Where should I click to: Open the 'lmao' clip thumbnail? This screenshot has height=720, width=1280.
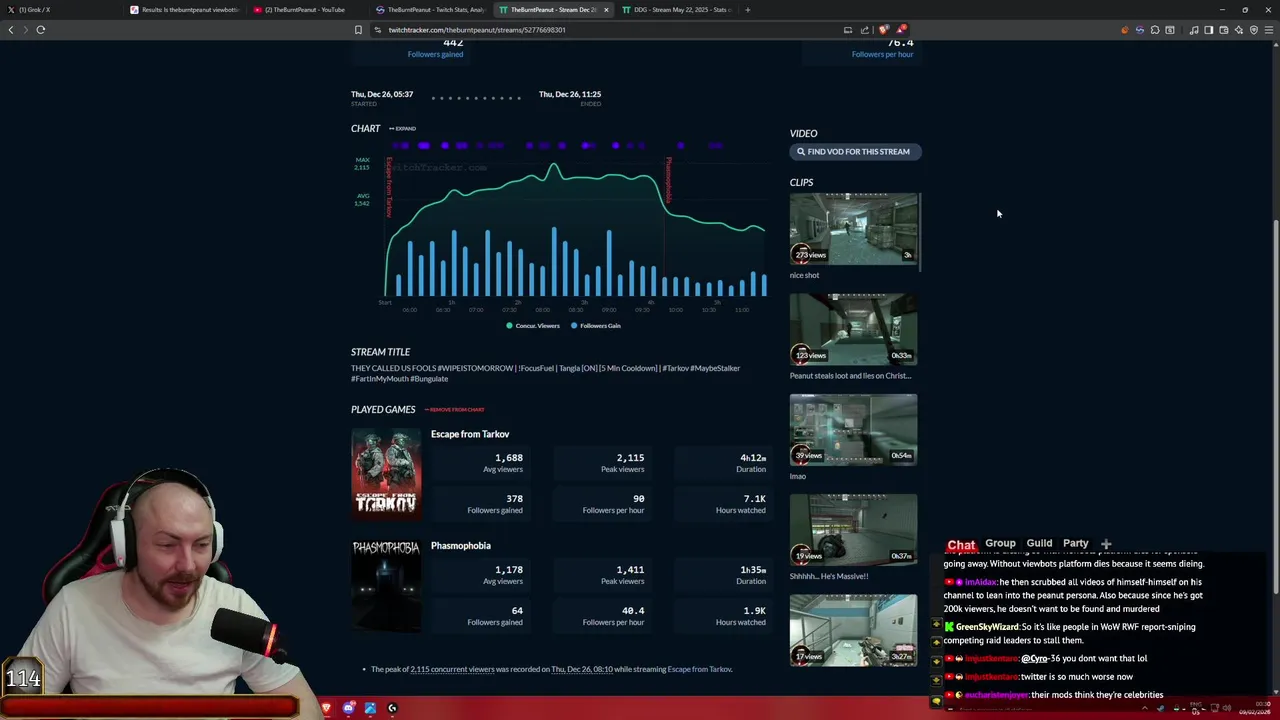(x=853, y=431)
